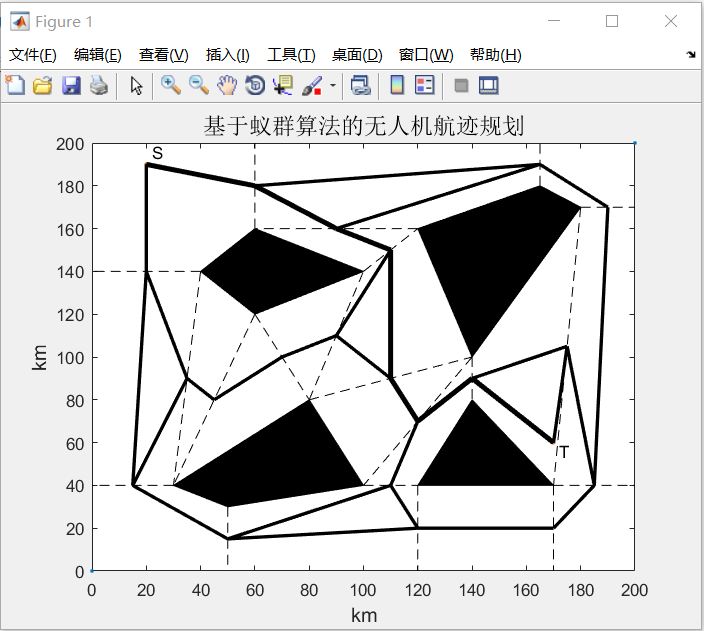Maximize the Figure 1 window
This screenshot has height=631, width=704.
[x=612, y=21]
